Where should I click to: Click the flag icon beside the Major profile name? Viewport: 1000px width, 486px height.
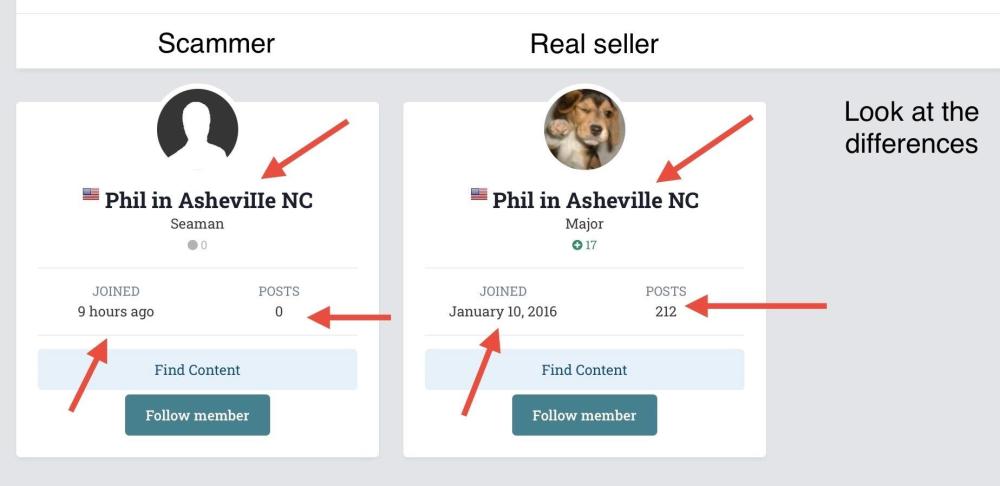point(479,195)
